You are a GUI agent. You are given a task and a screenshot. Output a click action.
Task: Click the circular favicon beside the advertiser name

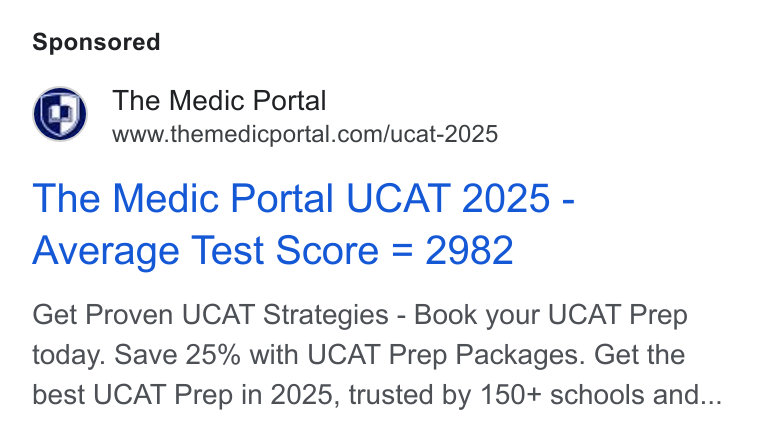(60, 114)
